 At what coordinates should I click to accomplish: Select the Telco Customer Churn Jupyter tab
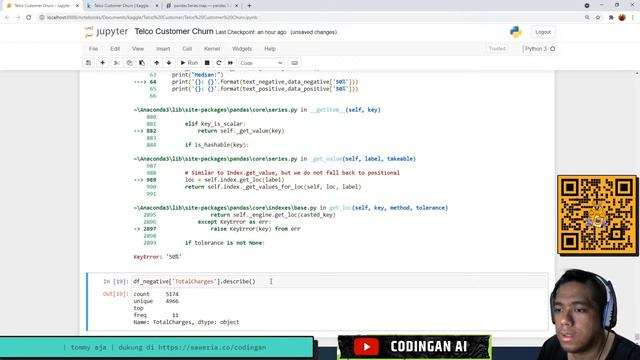(x=42, y=6)
